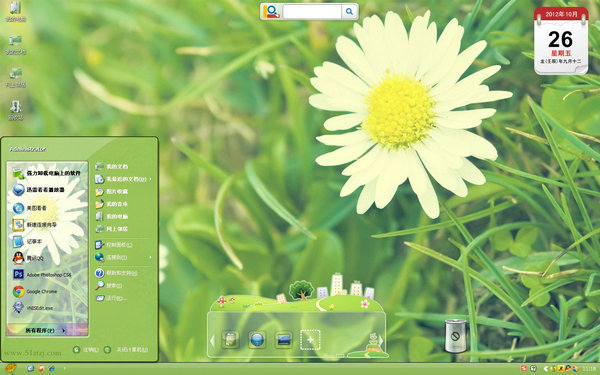Viewport: 600px width, 375px height.
Task: Click the flower Start button on taskbar
Action: [10, 368]
